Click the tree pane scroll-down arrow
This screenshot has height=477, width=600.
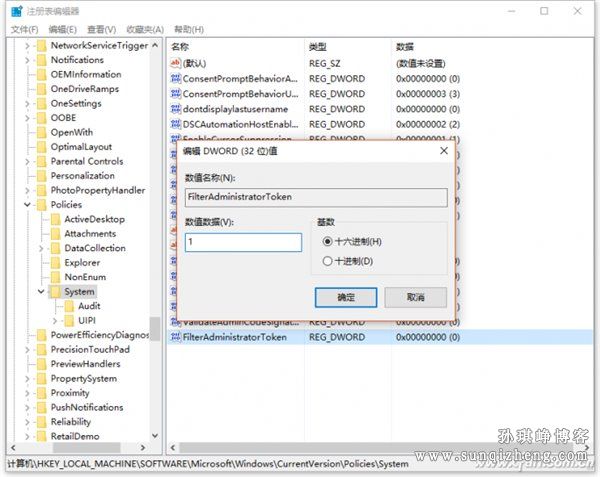point(155,436)
